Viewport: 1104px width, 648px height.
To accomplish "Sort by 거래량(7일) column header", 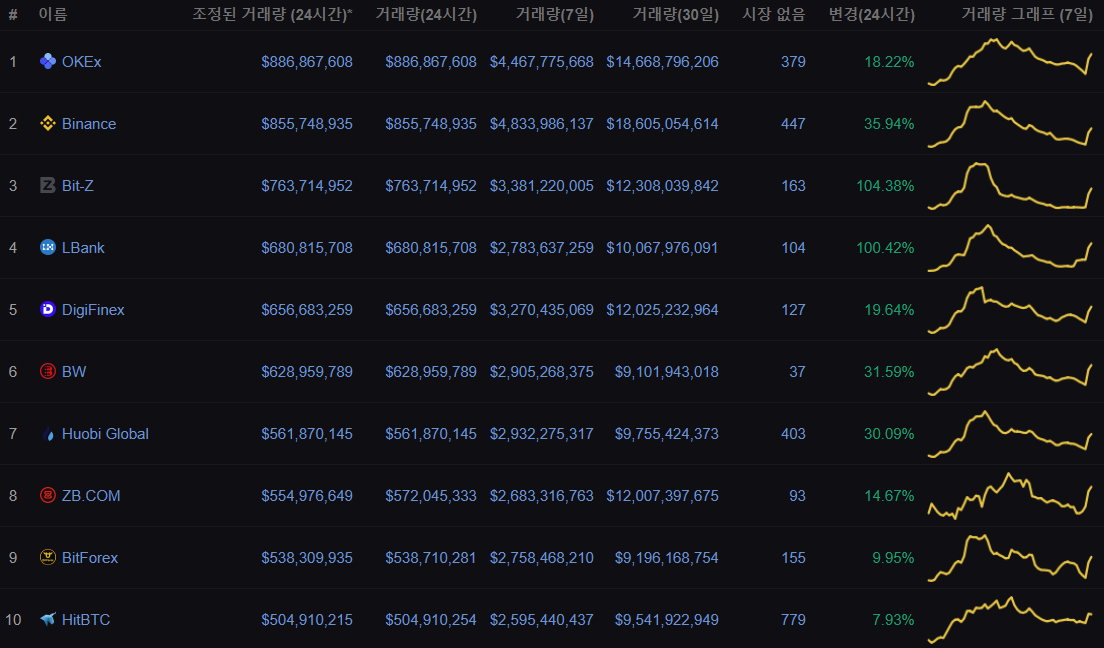I will (x=554, y=14).
